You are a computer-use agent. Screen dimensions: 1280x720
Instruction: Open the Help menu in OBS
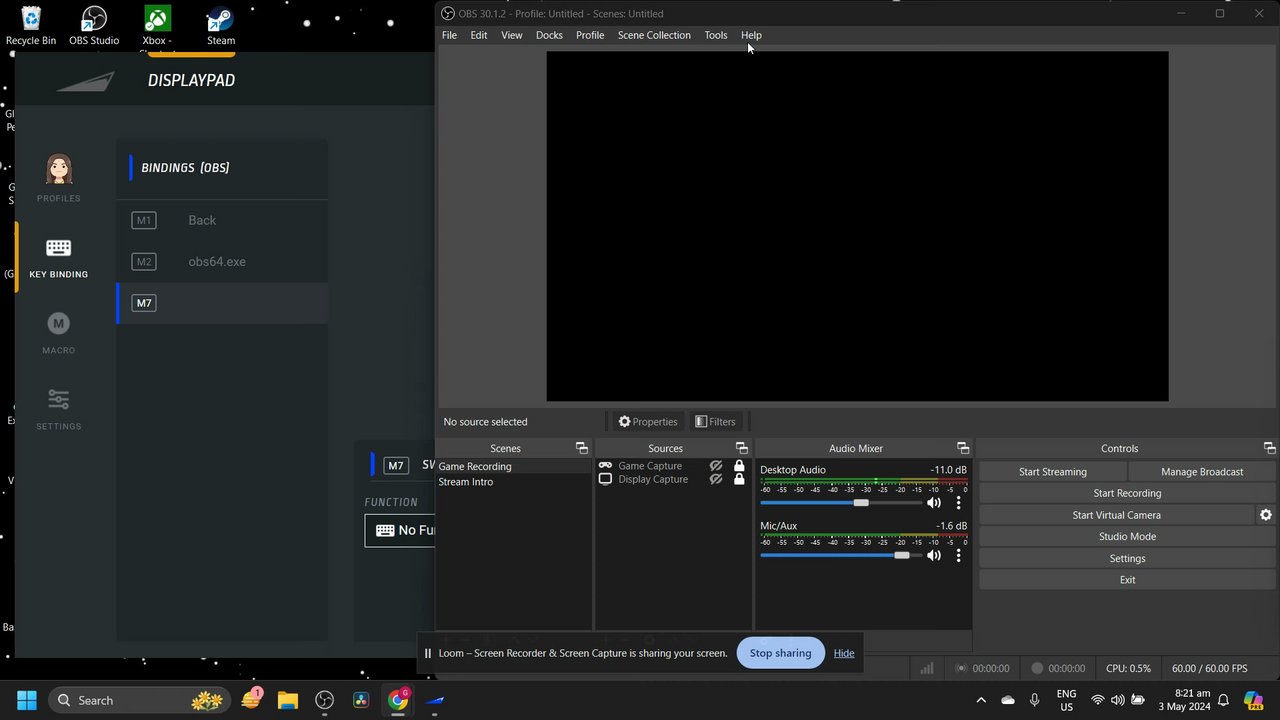point(751,35)
